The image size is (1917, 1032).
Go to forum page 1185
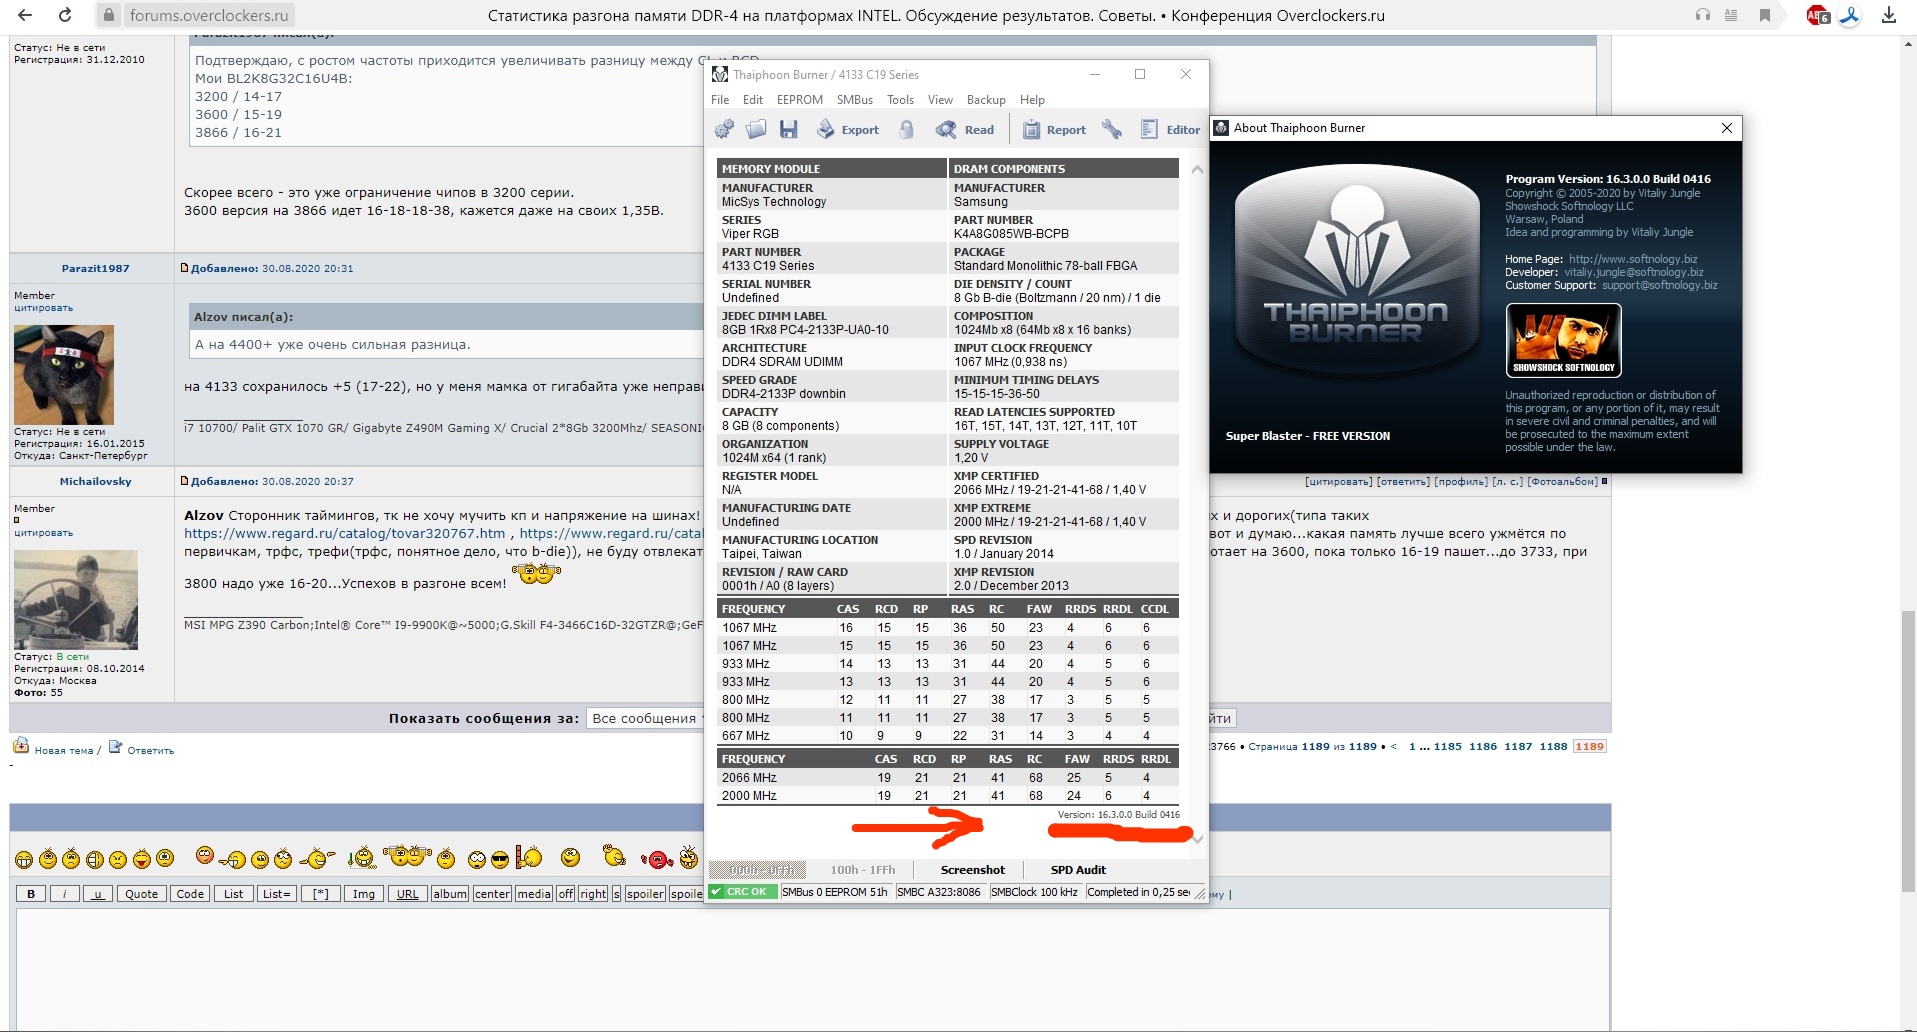[x=1447, y=746]
